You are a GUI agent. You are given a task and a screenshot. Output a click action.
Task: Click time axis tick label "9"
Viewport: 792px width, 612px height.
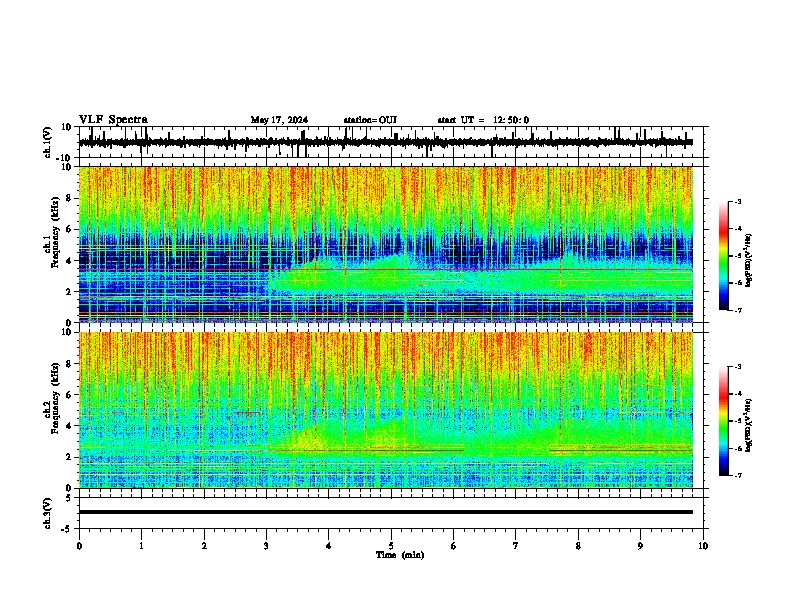point(640,546)
